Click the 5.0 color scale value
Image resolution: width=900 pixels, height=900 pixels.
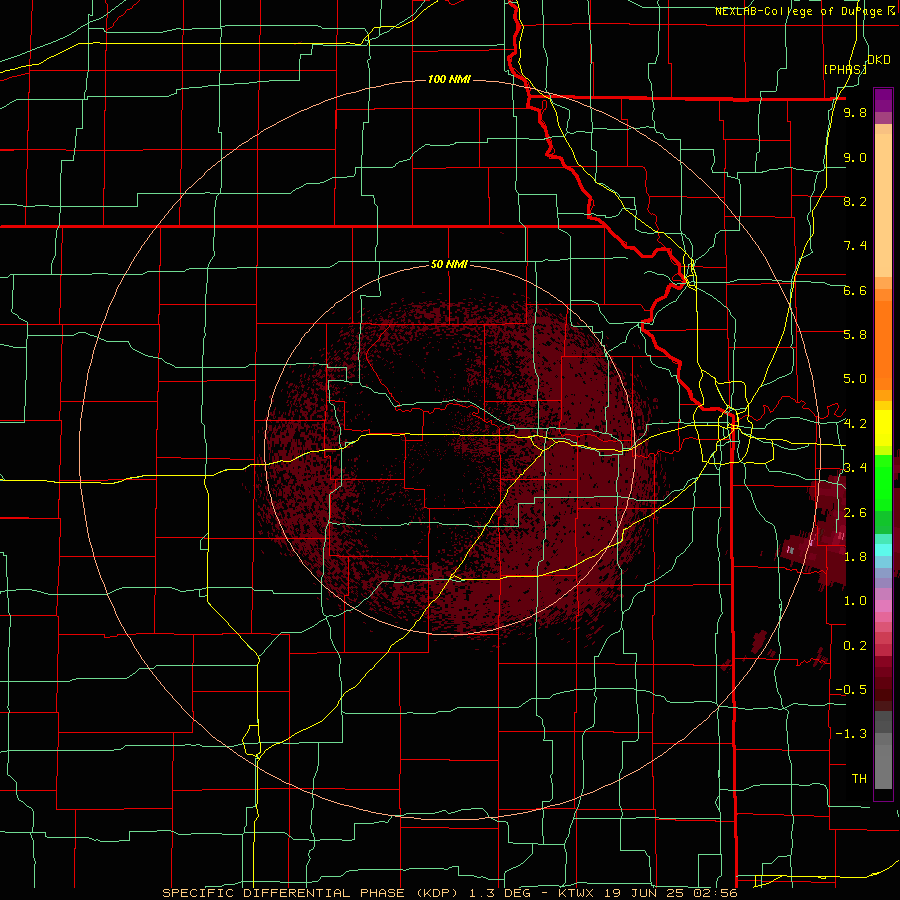click(x=855, y=379)
